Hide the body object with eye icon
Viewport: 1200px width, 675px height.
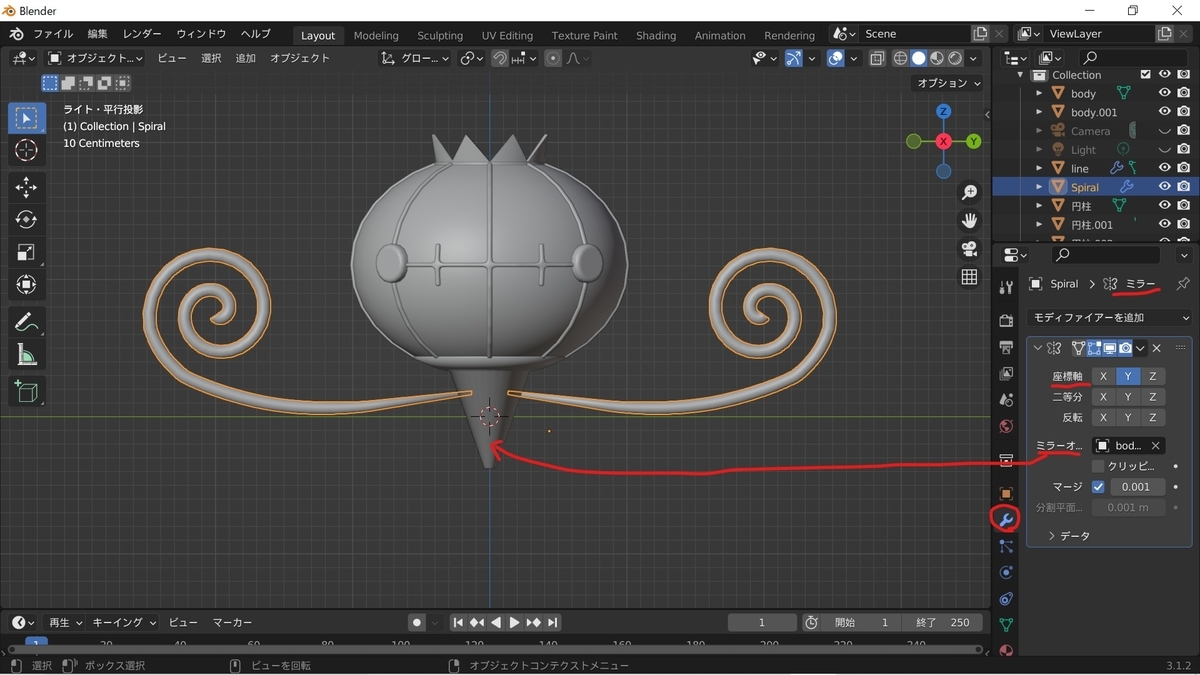pos(1164,93)
